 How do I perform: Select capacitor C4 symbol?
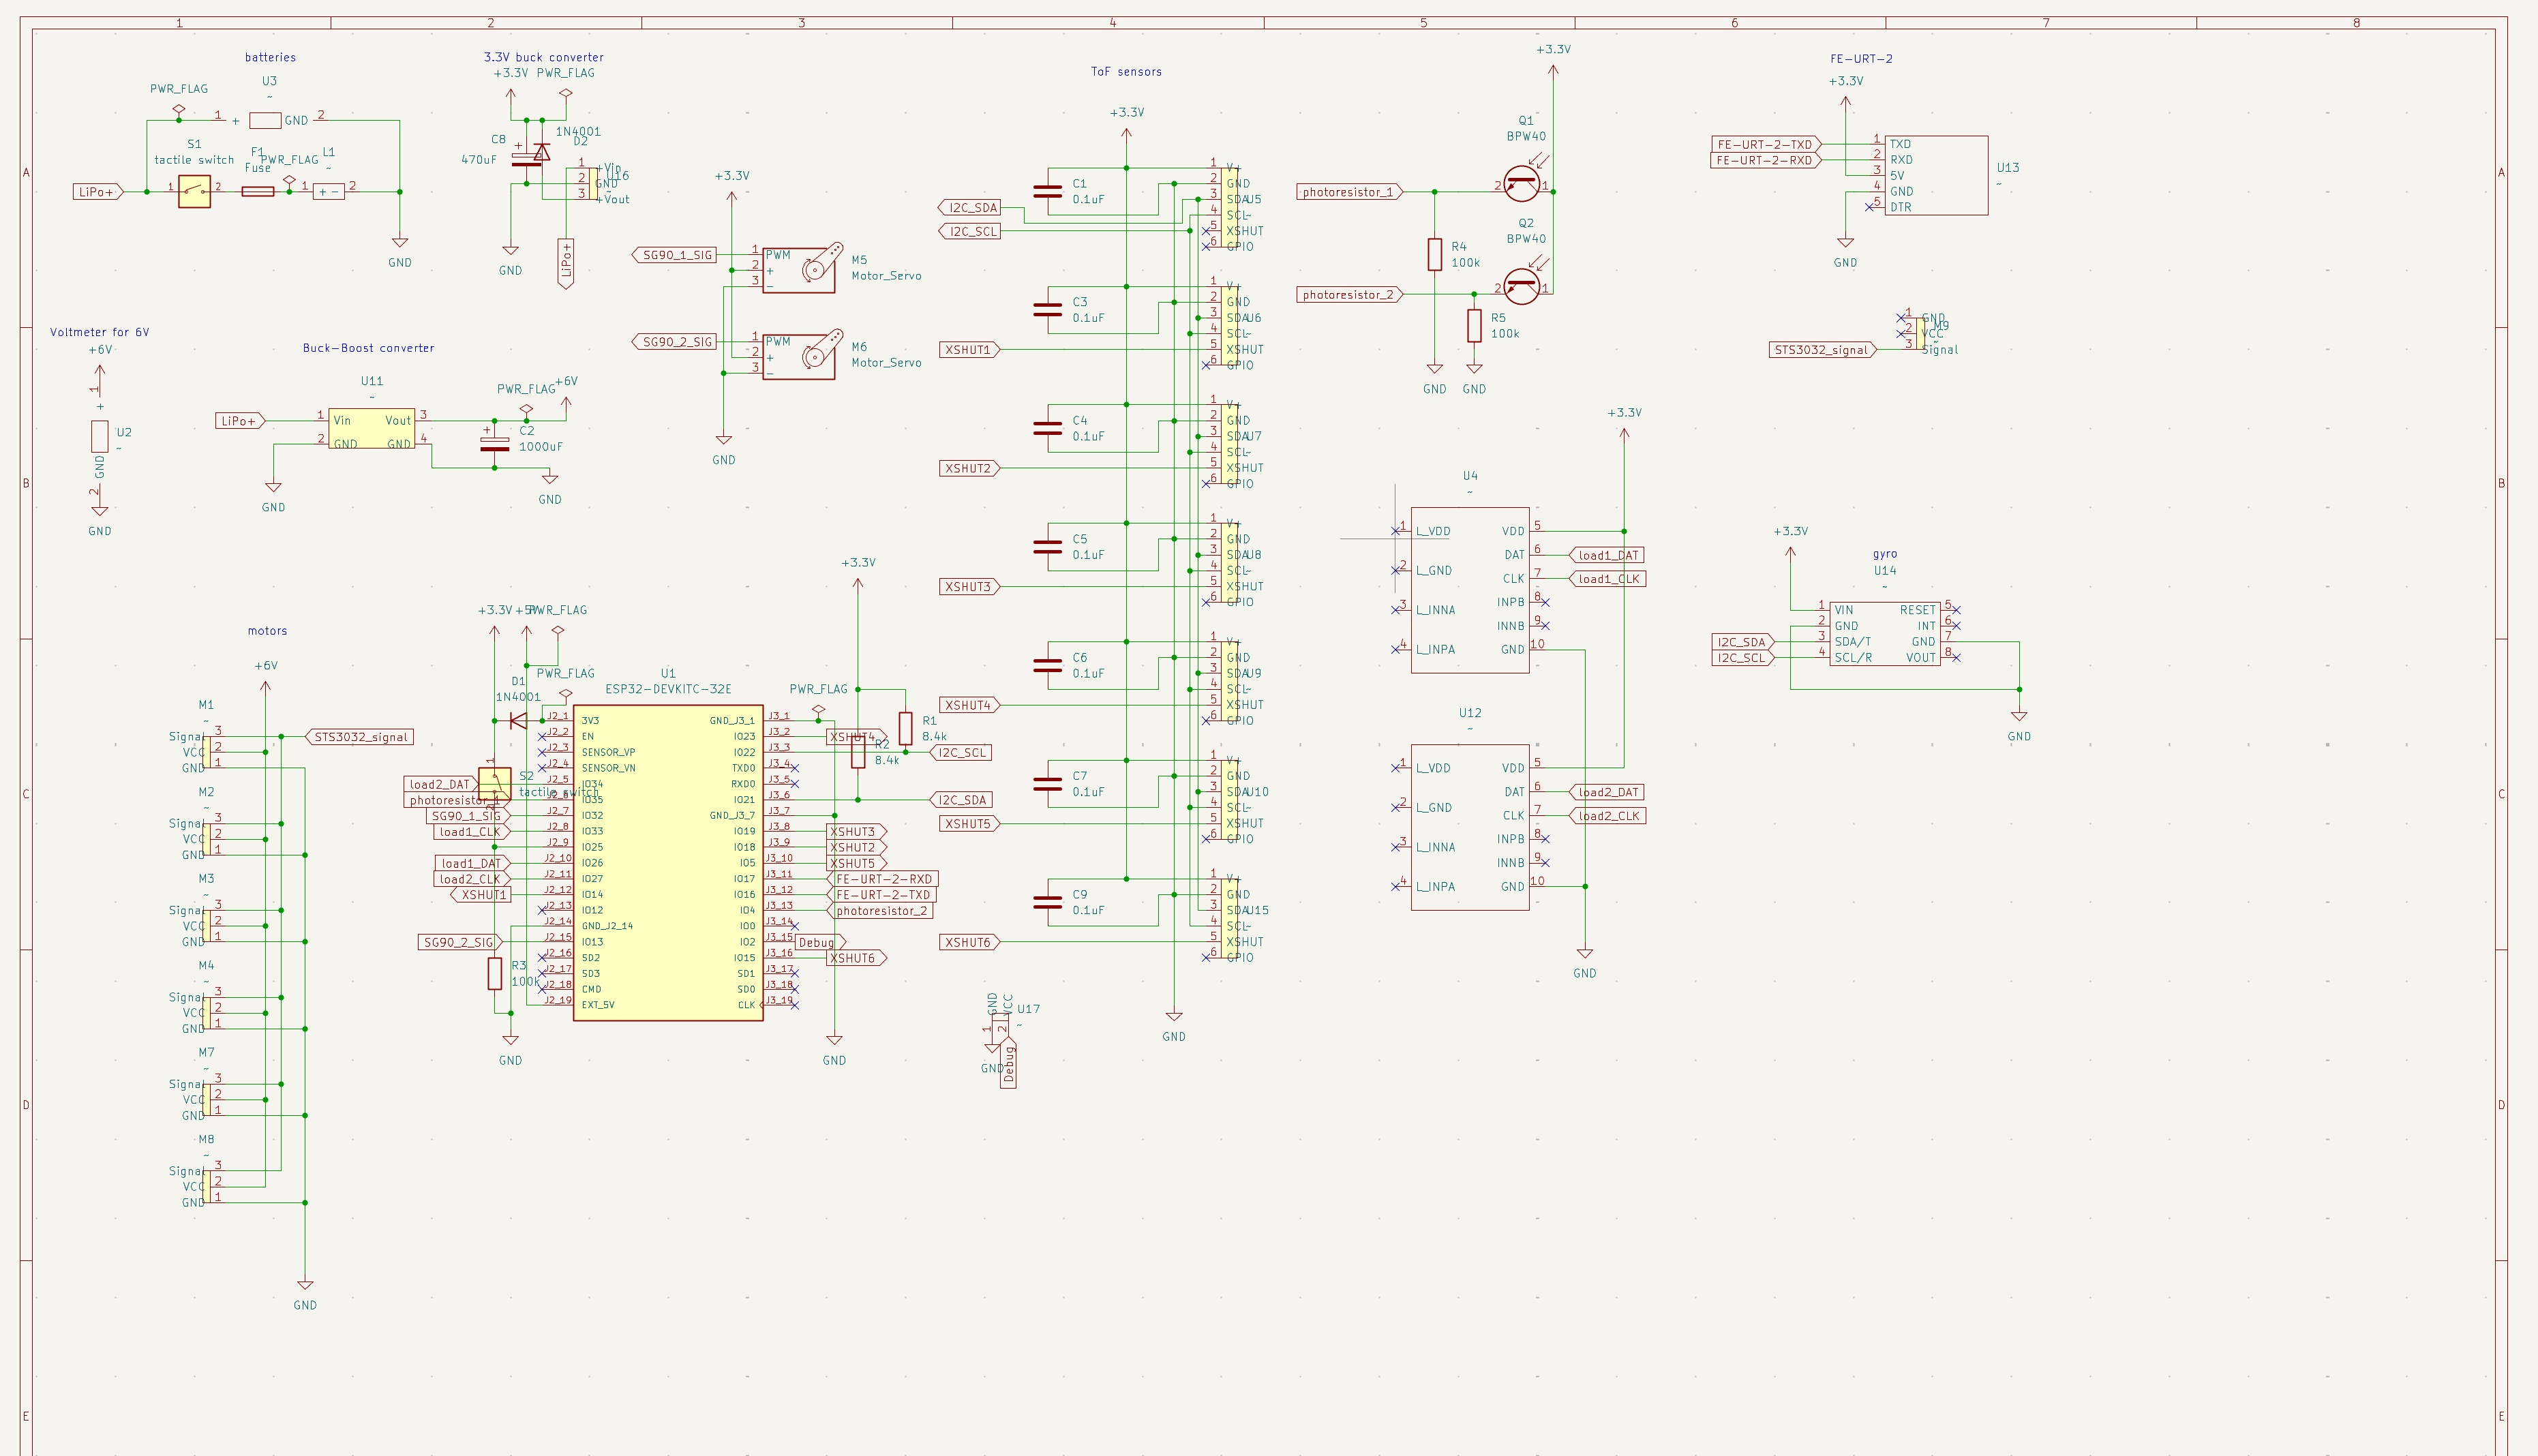(x=1047, y=428)
